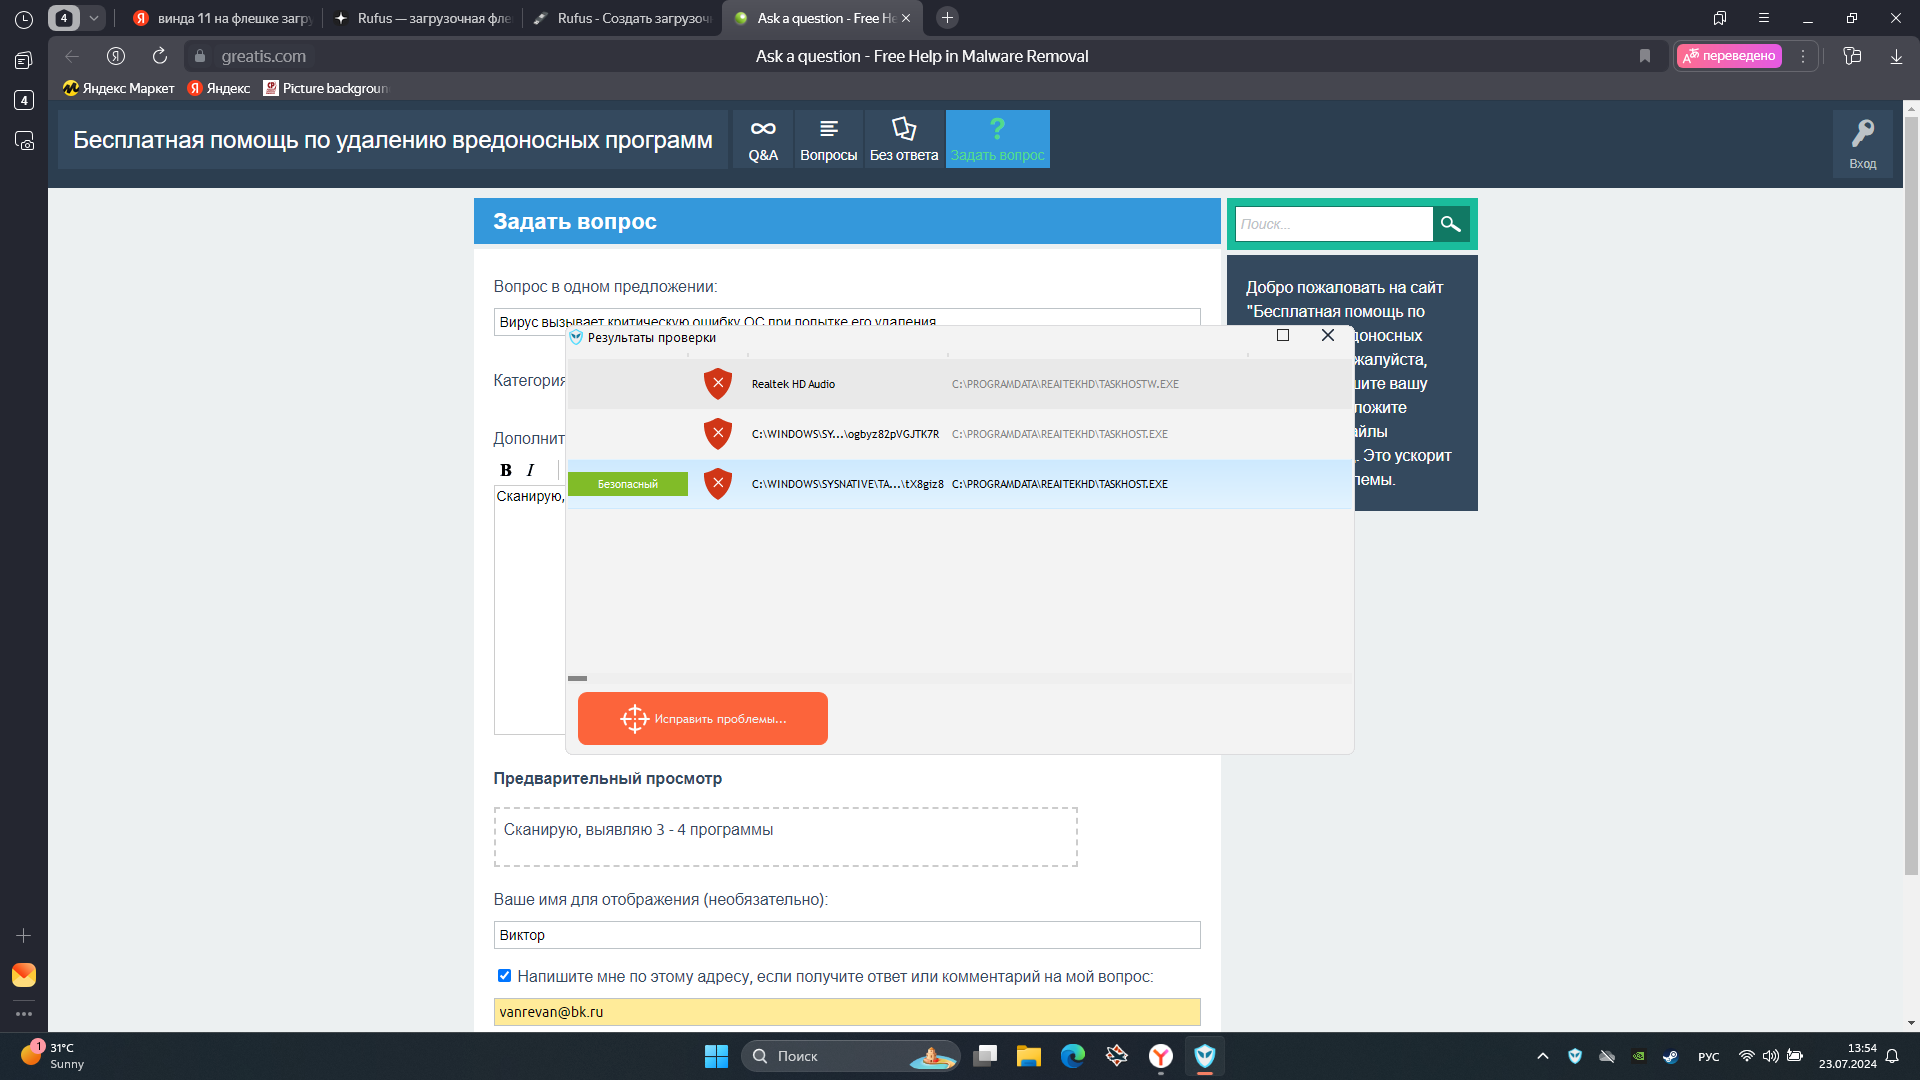Click the Виктор display name field

846,935
